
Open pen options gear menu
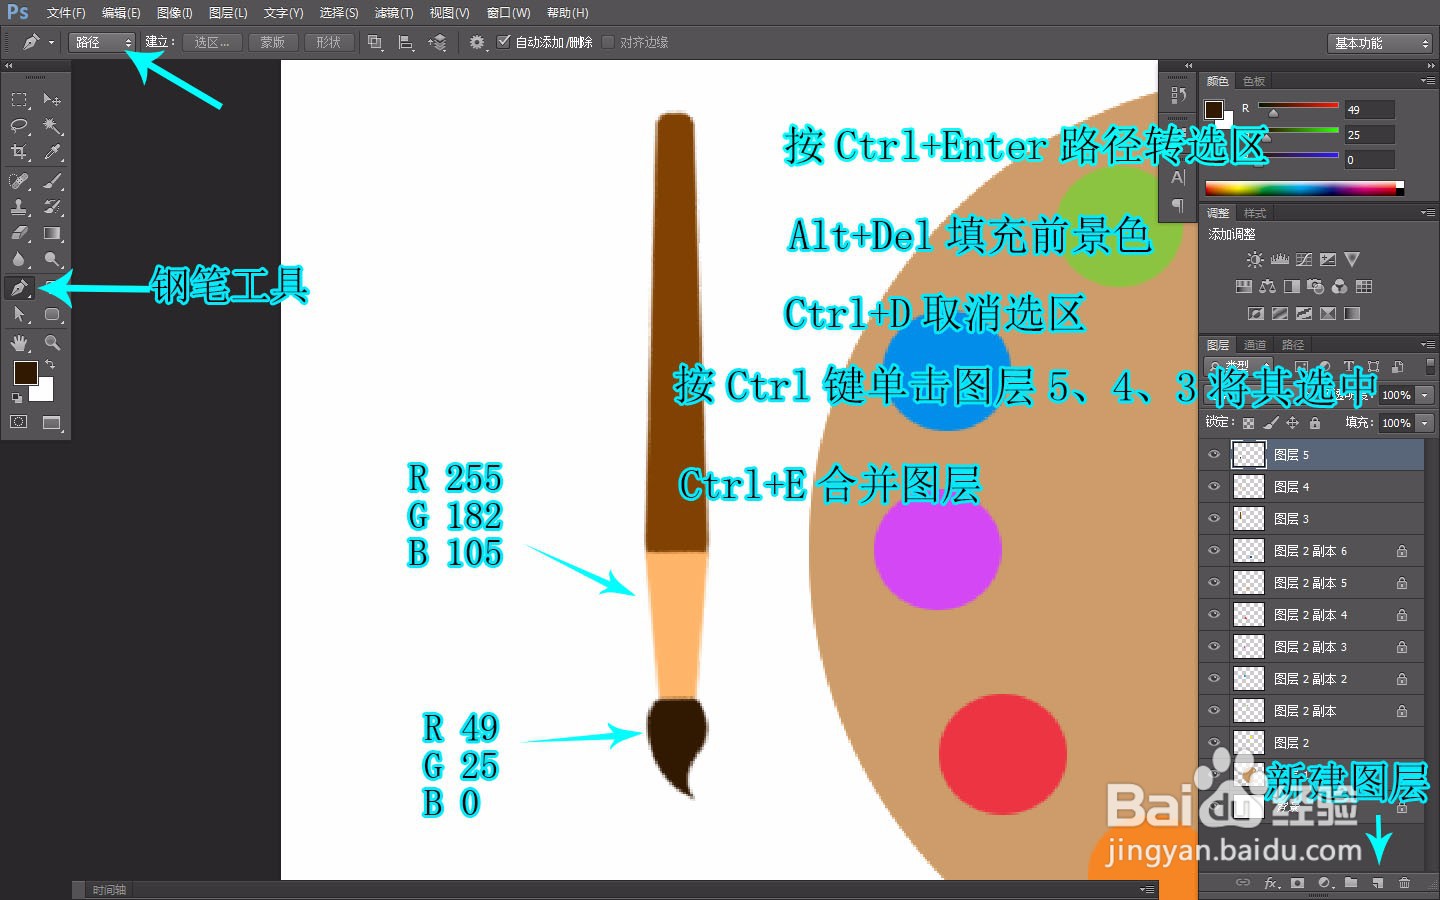coord(477,42)
